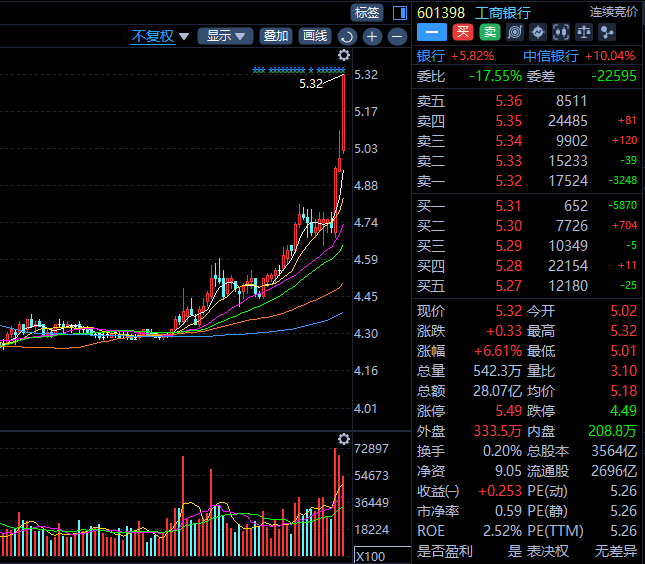Click the 卖一 volume 17524
Viewport: 645px width, 564px height.
pos(568,181)
